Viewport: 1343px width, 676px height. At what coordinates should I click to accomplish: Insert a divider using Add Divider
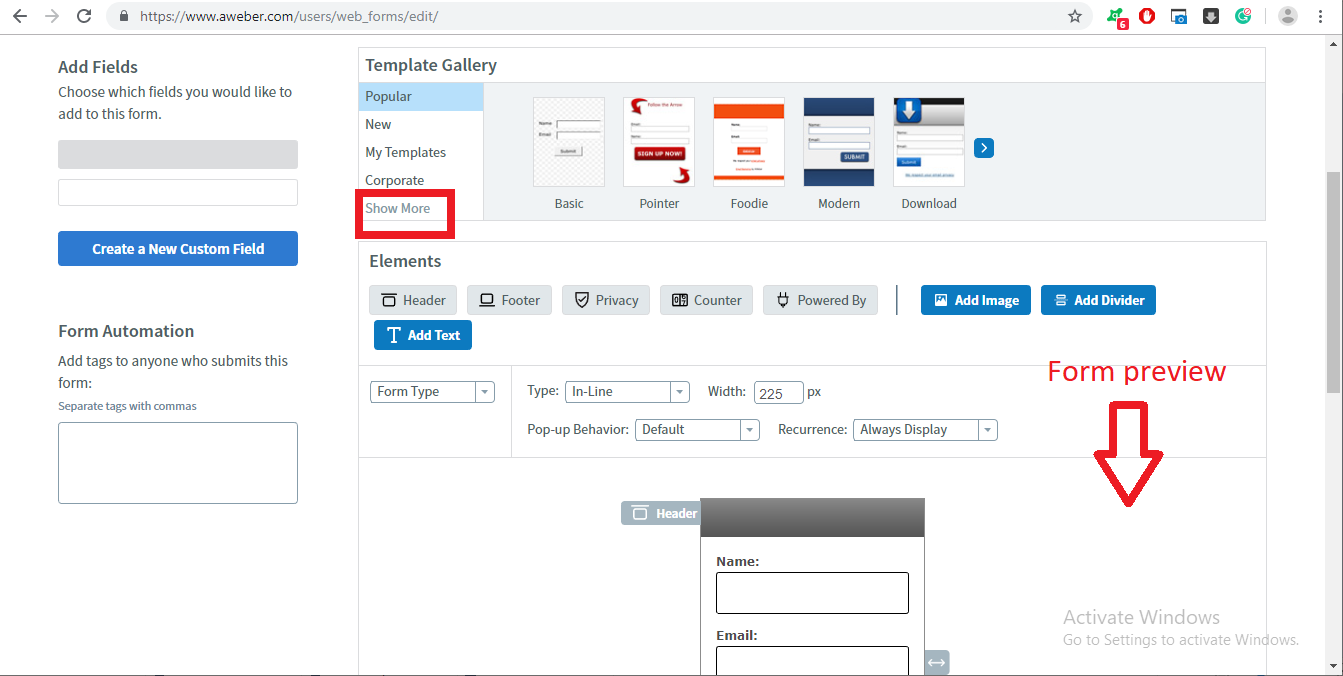[1098, 299]
